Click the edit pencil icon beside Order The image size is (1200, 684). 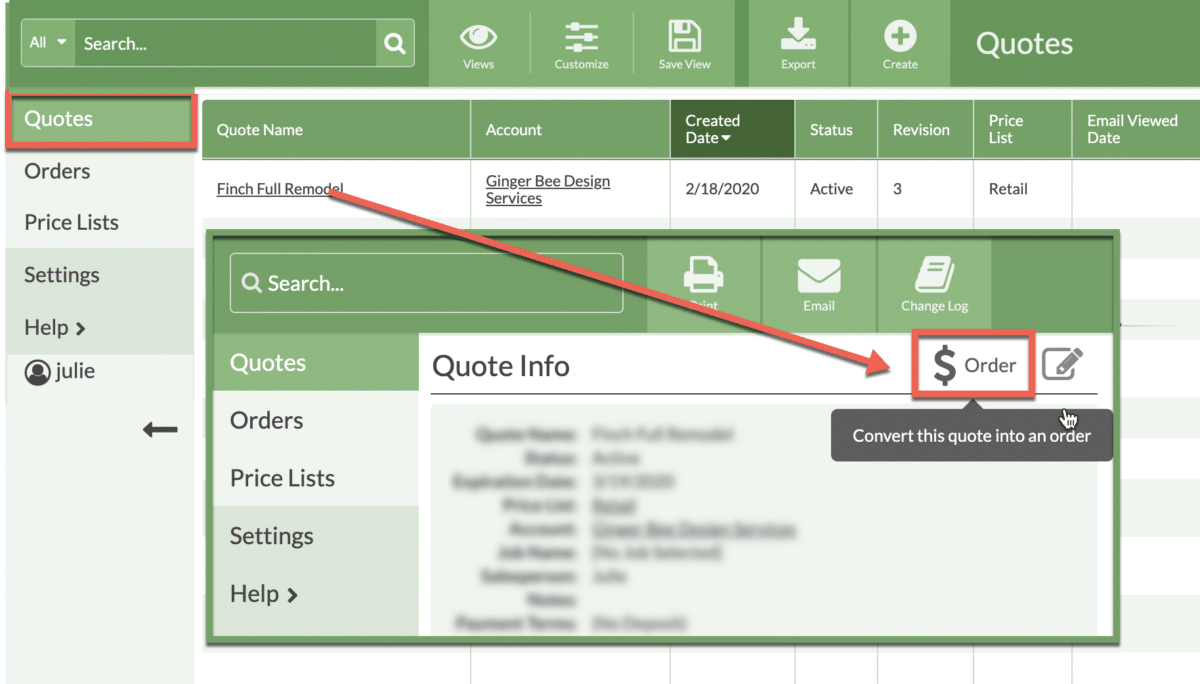point(1062,365)
